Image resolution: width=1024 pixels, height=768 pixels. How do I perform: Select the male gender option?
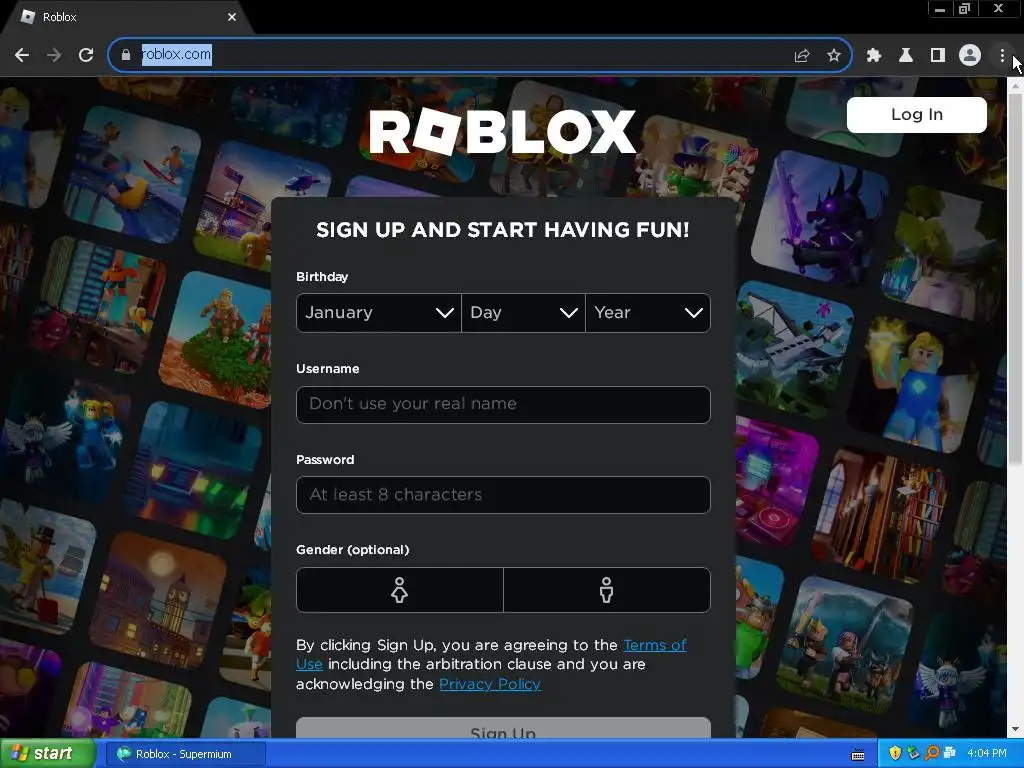[607, 590]
